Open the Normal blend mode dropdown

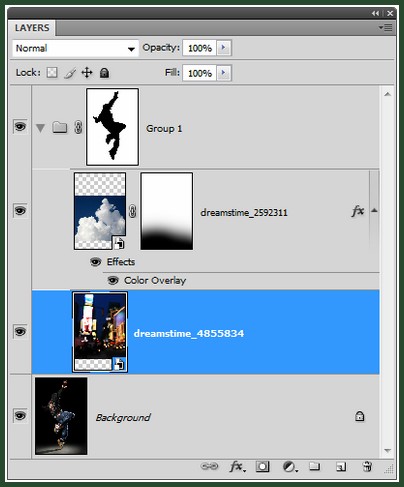(75, 49)
